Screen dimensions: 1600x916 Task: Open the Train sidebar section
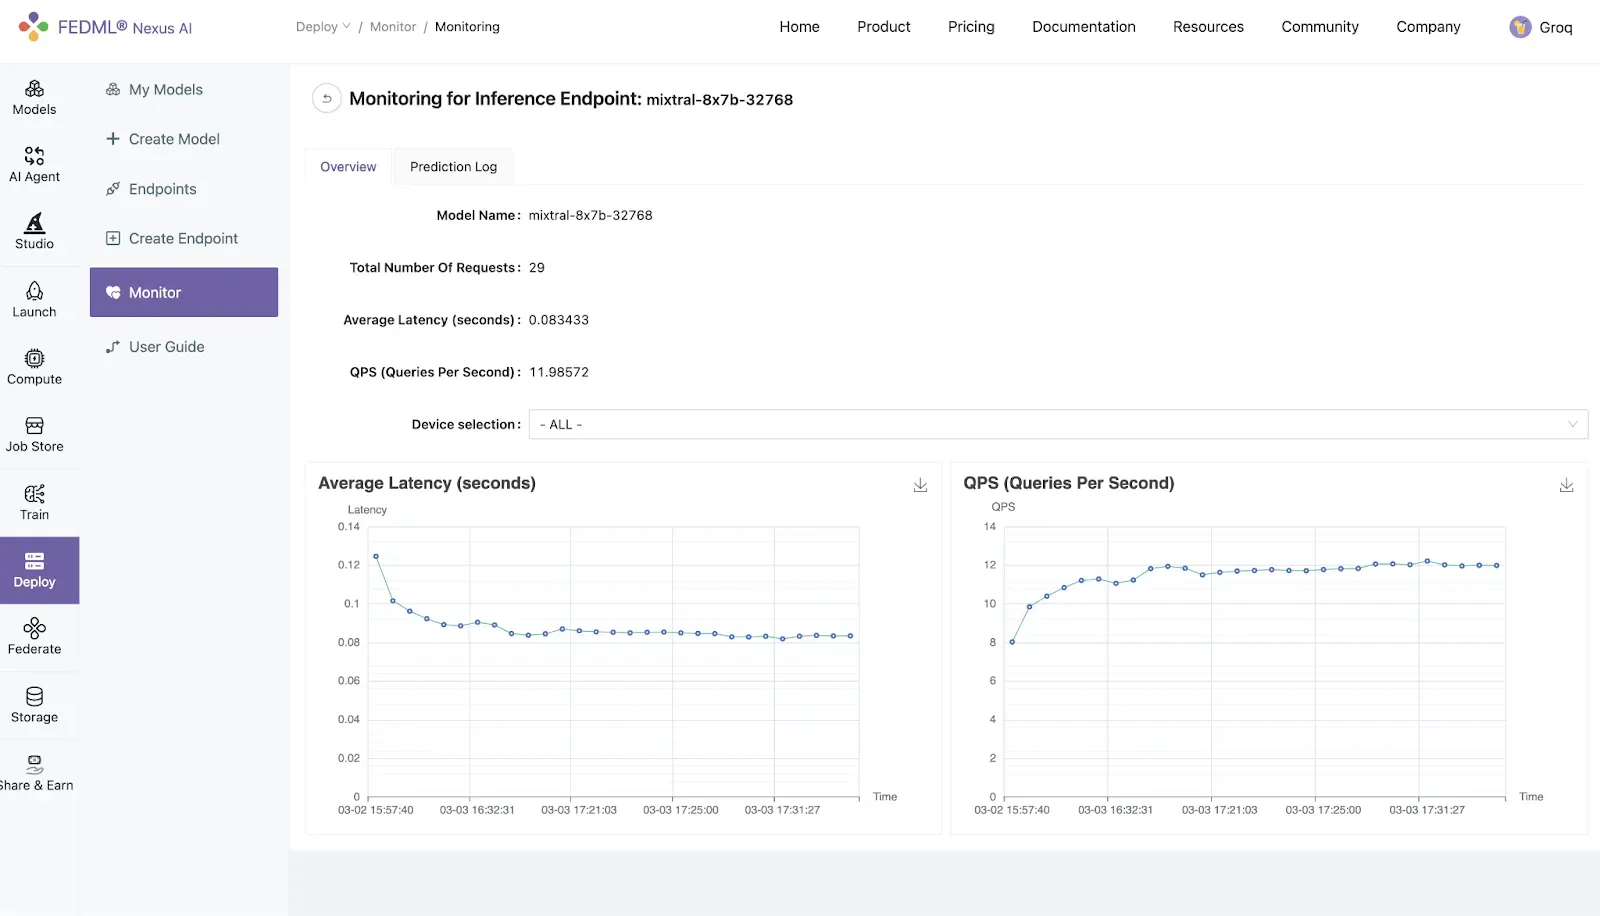click(35, 502)
